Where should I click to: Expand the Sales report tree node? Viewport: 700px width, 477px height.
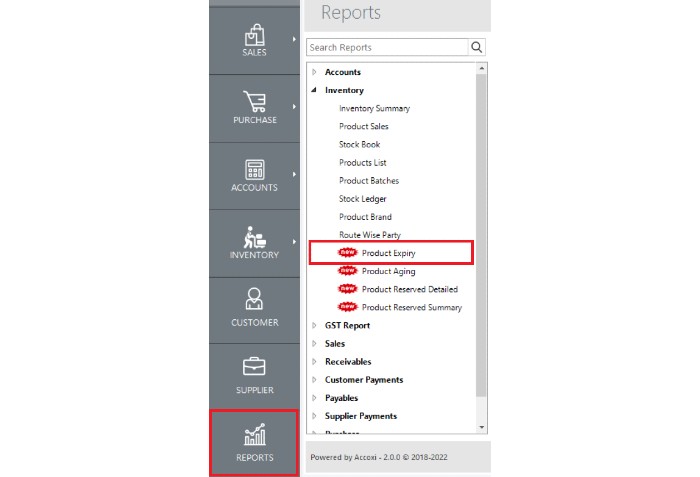[314, 343]
